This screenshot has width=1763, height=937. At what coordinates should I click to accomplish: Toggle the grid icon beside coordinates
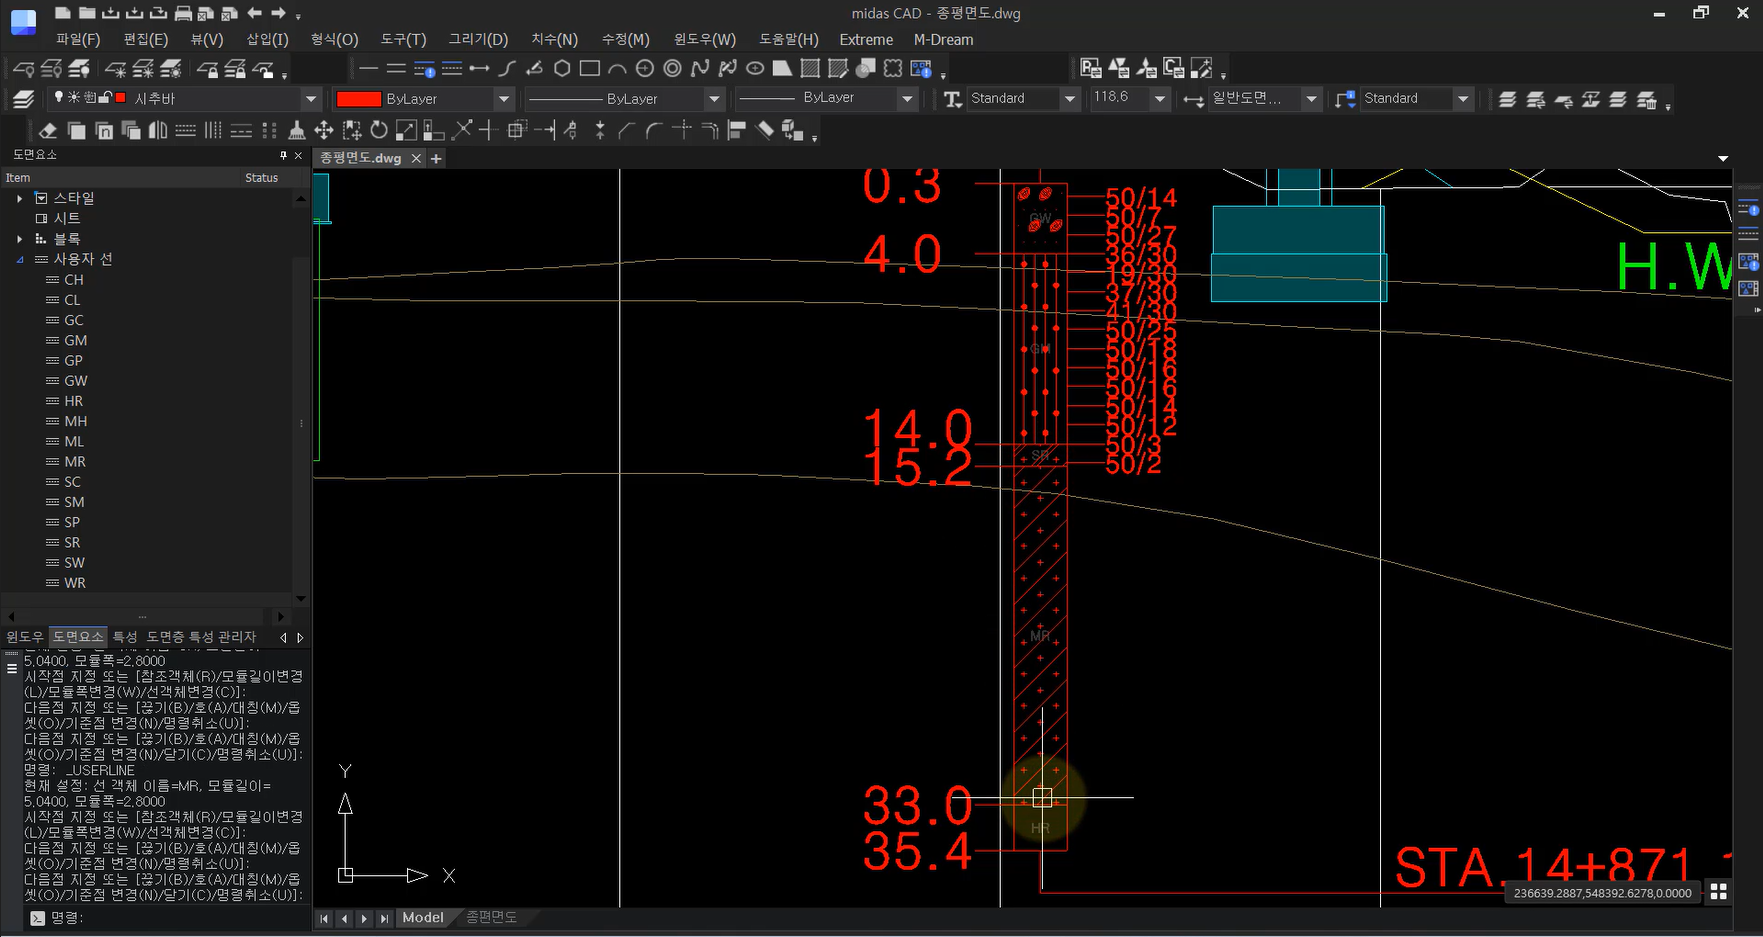coord(1719,892)
